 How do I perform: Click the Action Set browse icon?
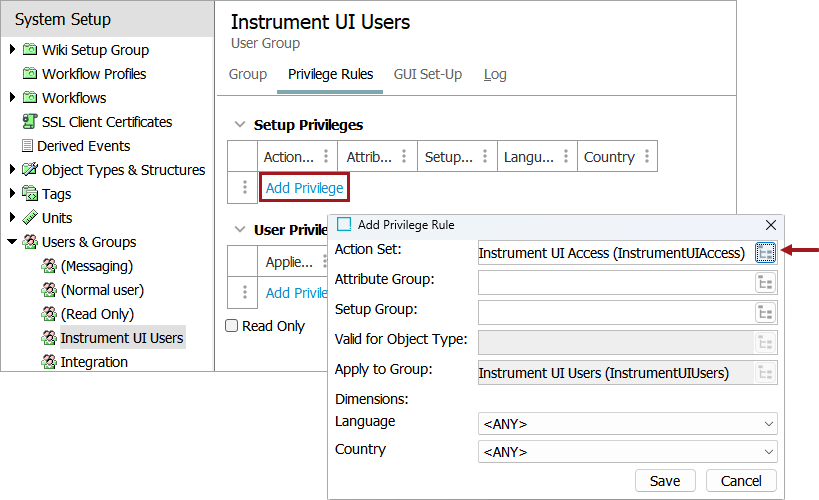[x=765, y=253]
